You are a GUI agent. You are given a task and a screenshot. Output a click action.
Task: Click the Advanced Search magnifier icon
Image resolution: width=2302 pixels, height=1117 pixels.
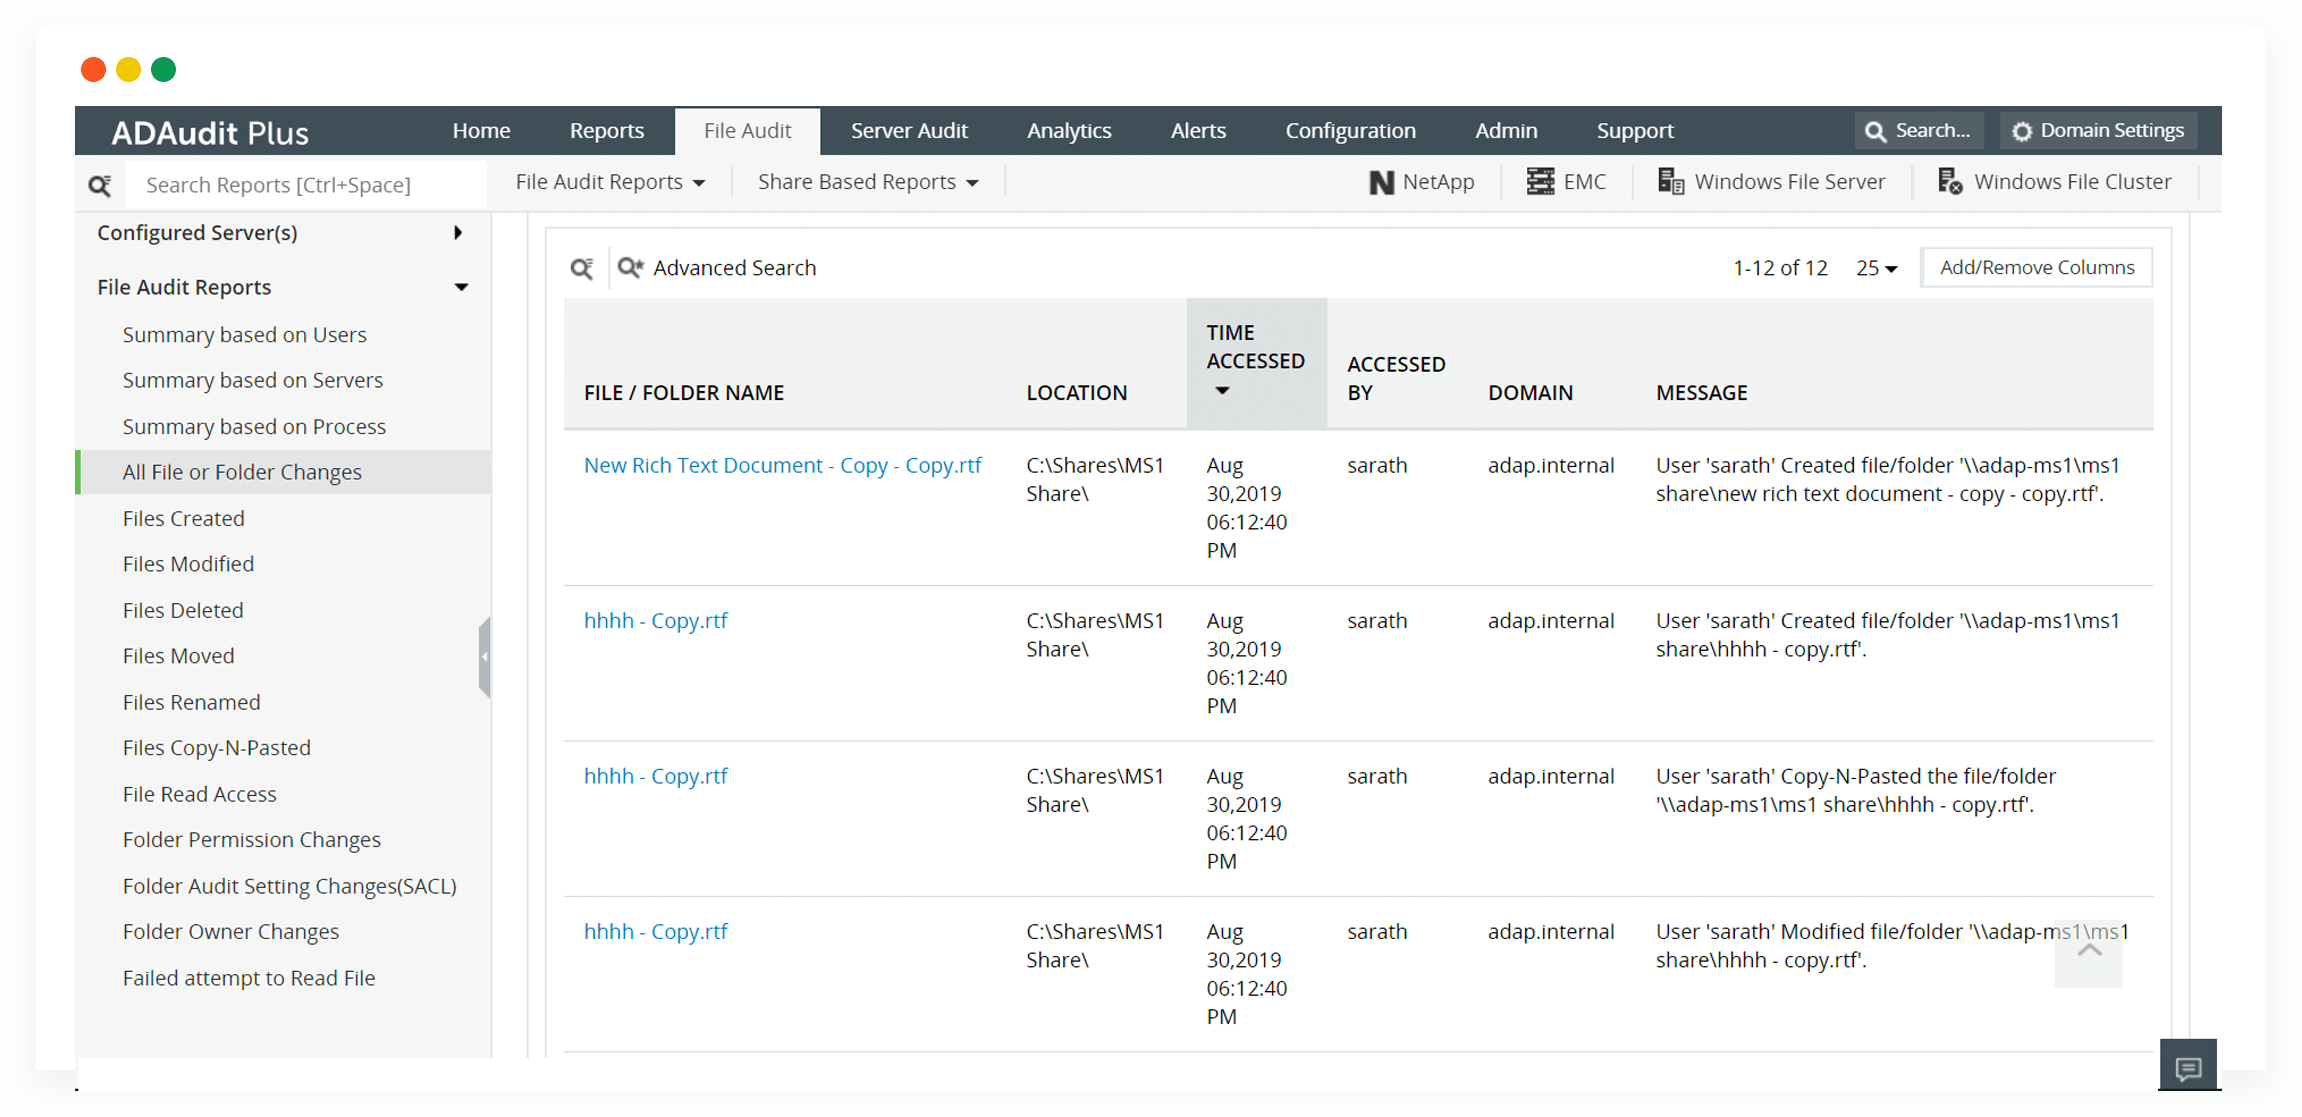(630, 268)
